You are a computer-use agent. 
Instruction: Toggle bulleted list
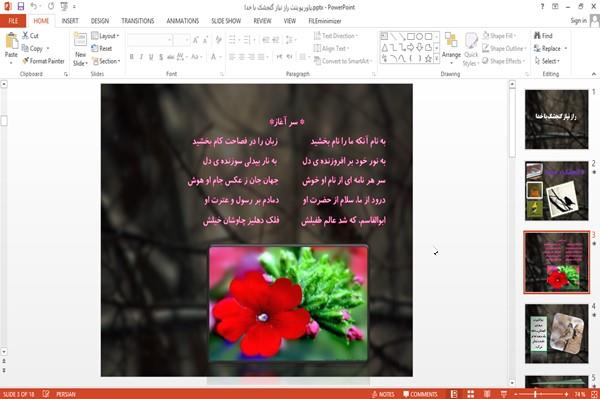point(233,39)
